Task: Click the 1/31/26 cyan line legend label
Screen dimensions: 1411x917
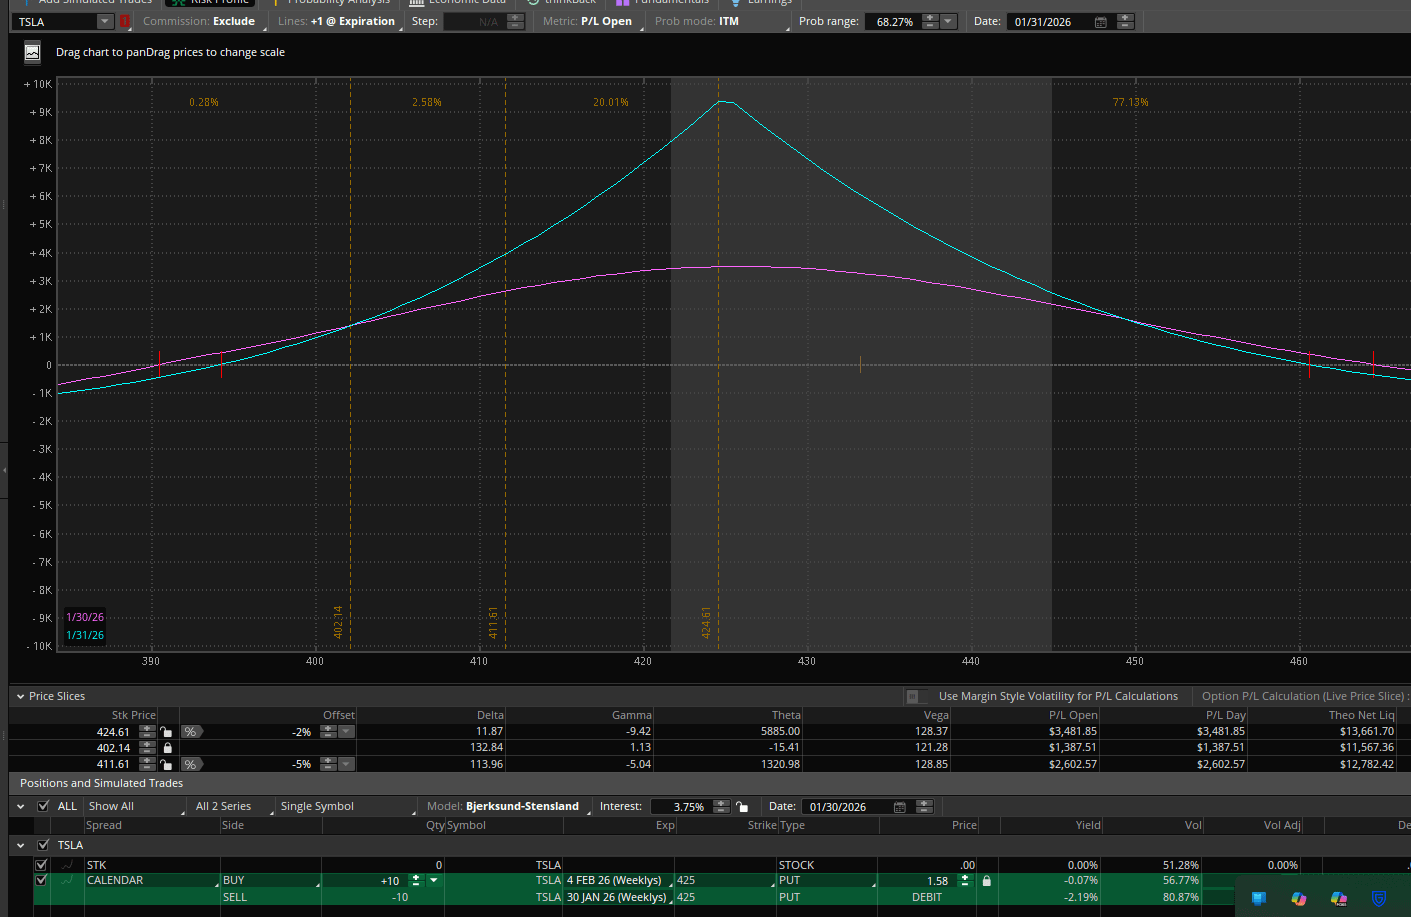Action: click(x=85, y=635)
